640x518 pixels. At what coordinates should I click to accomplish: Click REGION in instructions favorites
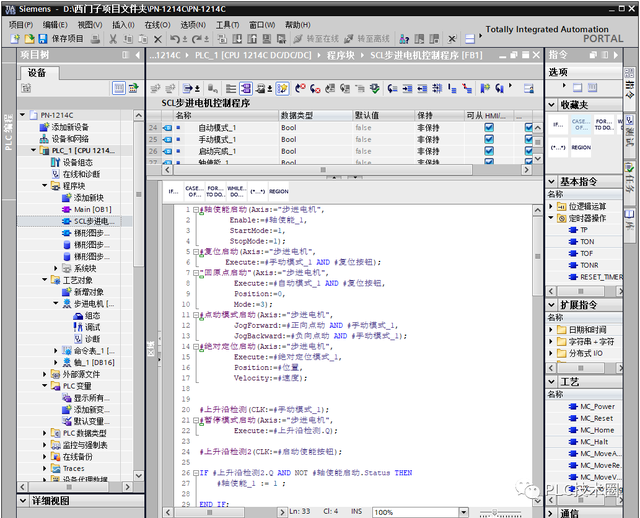coord(581,147)
